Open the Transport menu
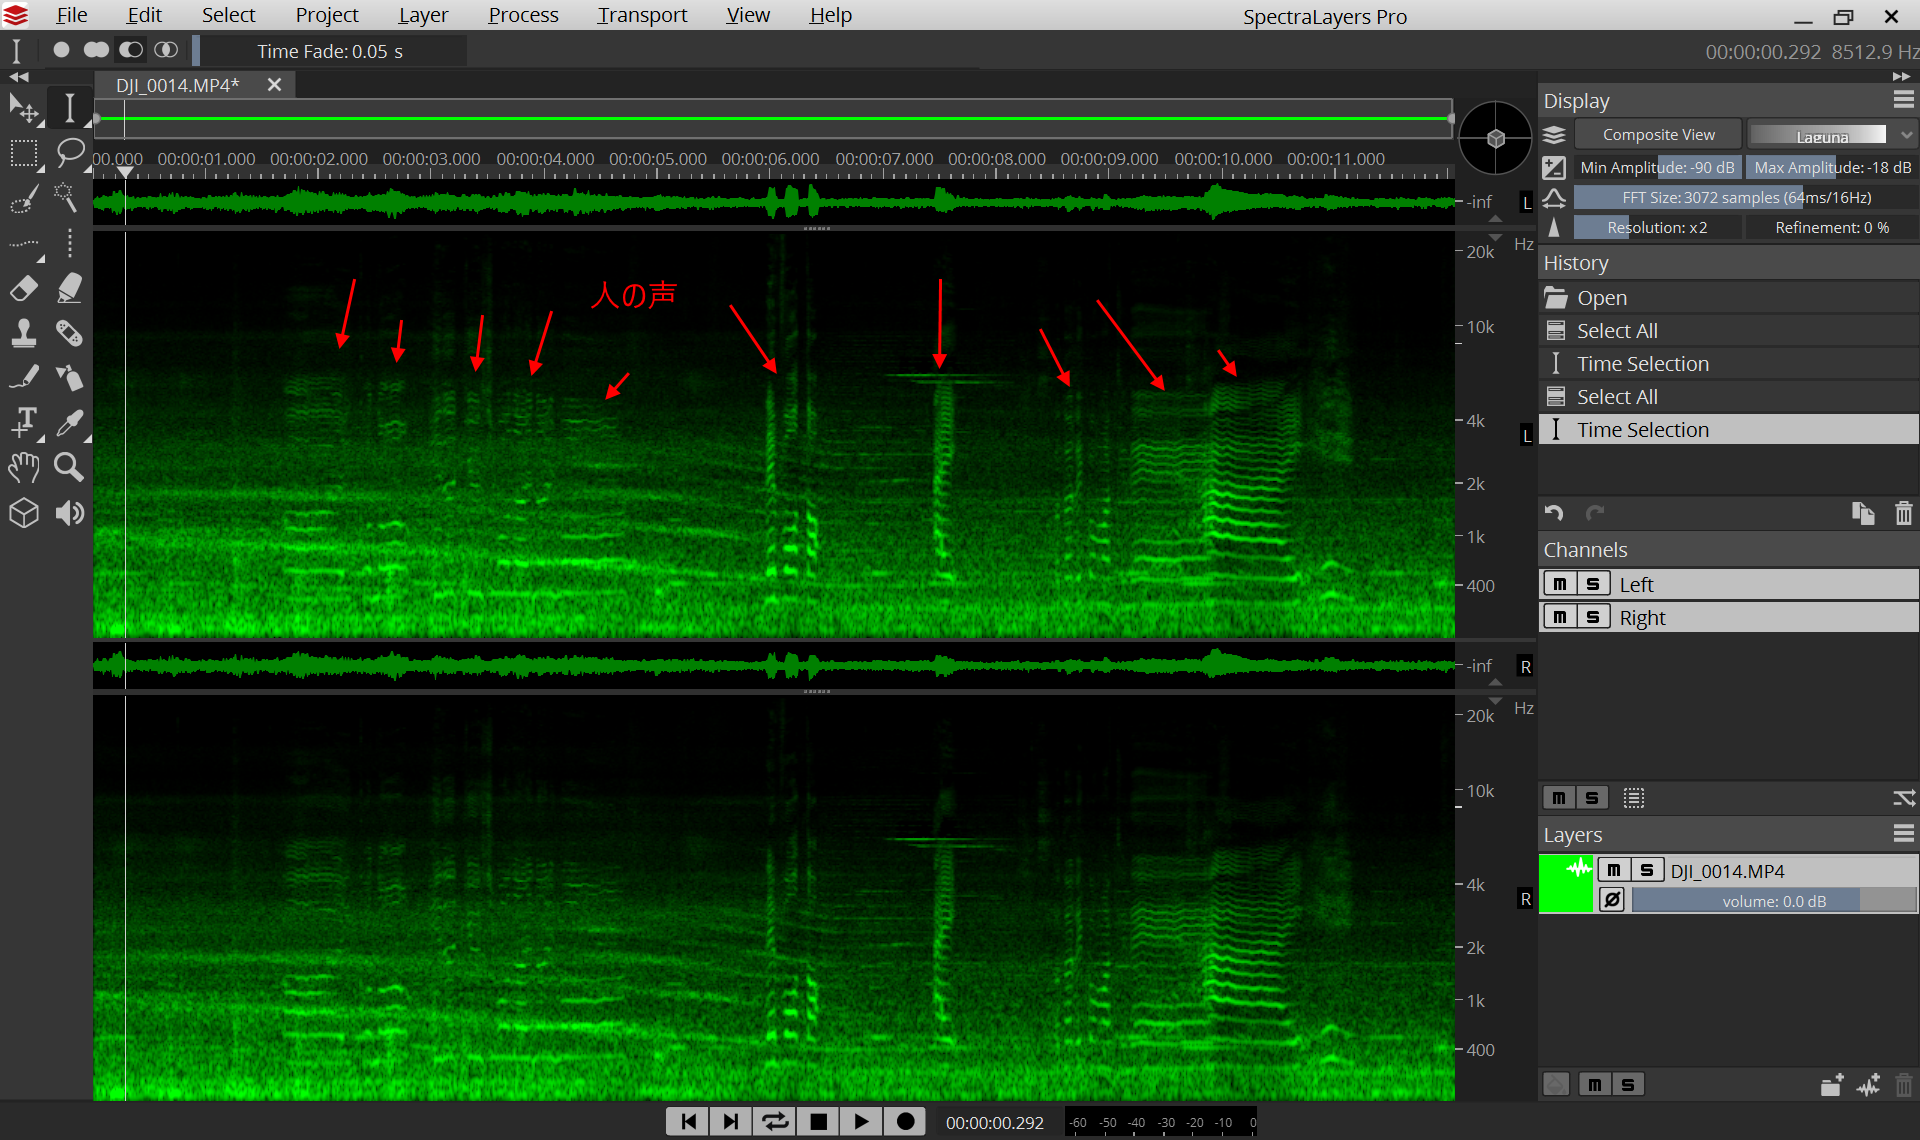The width and height of the screenshot is (1920, 1140). tap(642, 15)
